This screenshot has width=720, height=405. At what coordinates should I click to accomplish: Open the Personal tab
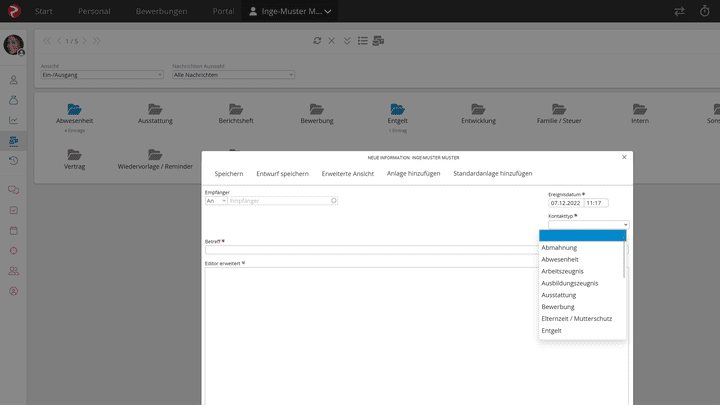(93, 11)
